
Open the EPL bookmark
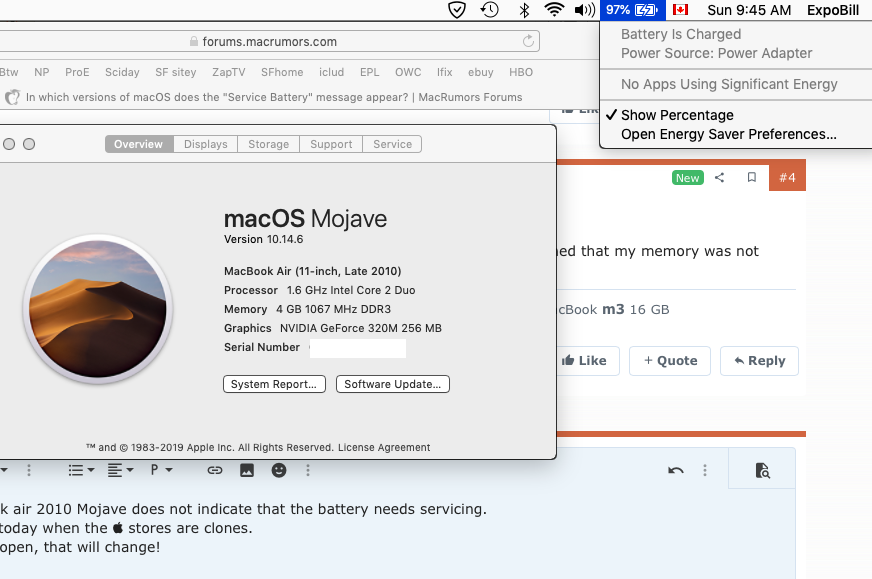pos(369,72)
